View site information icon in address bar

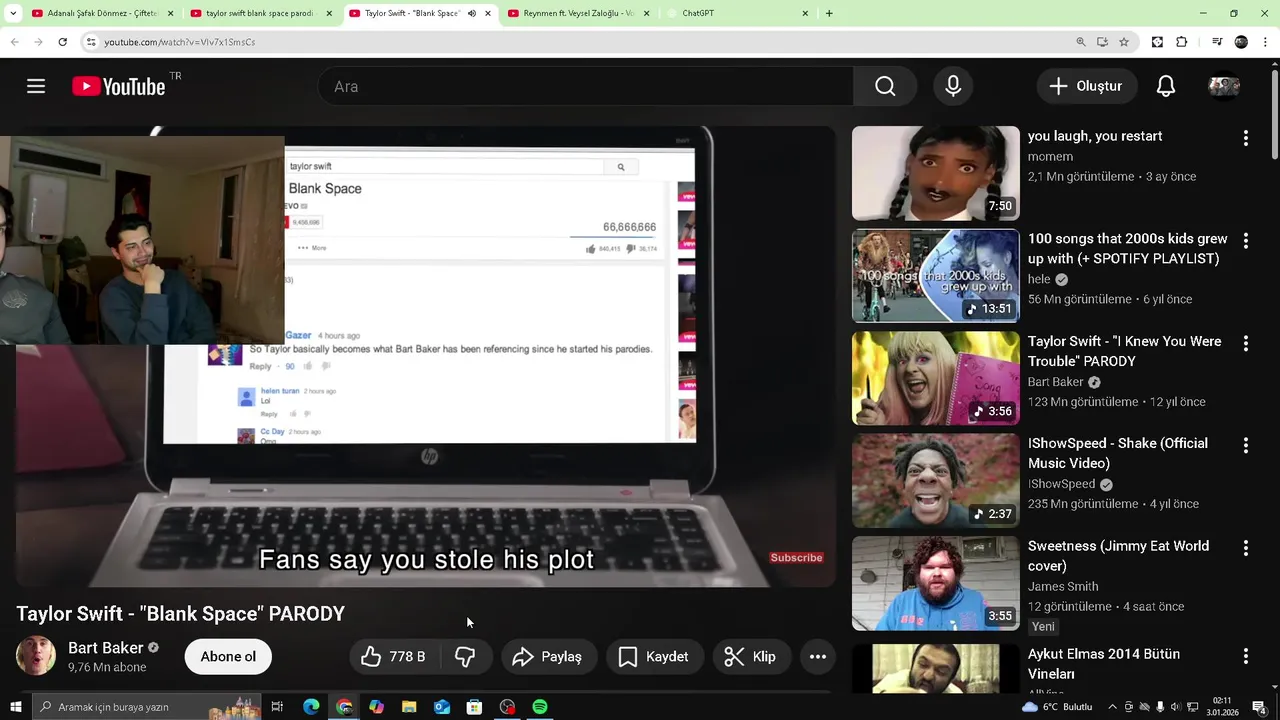pos(91,42)
